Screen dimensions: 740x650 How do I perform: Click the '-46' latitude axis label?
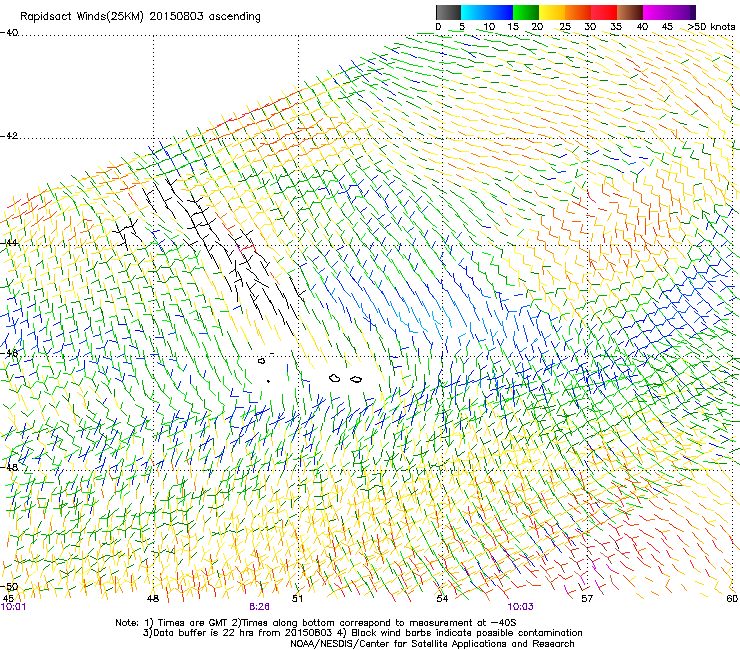(9, 353)
